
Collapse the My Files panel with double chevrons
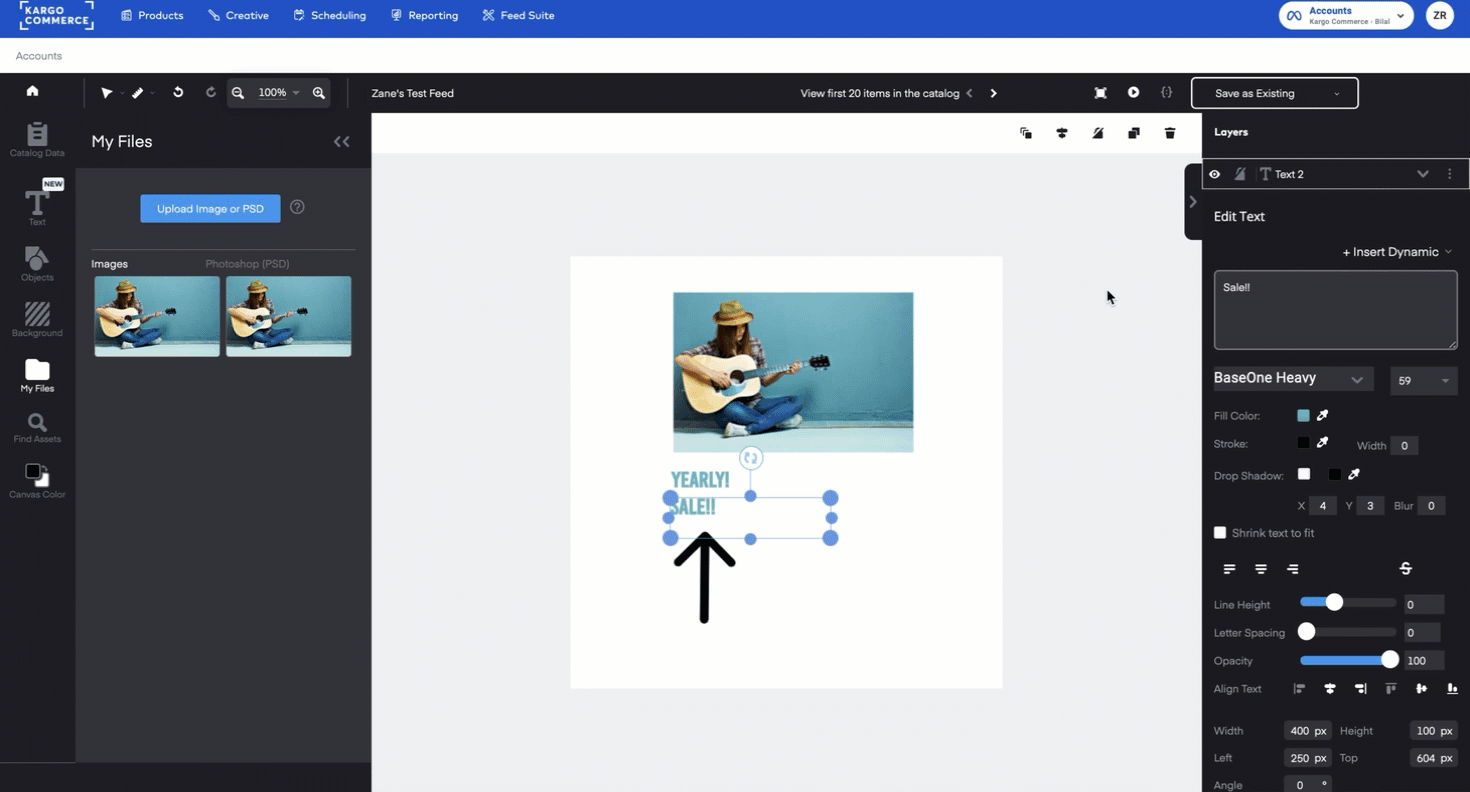[x=341, y=141]
